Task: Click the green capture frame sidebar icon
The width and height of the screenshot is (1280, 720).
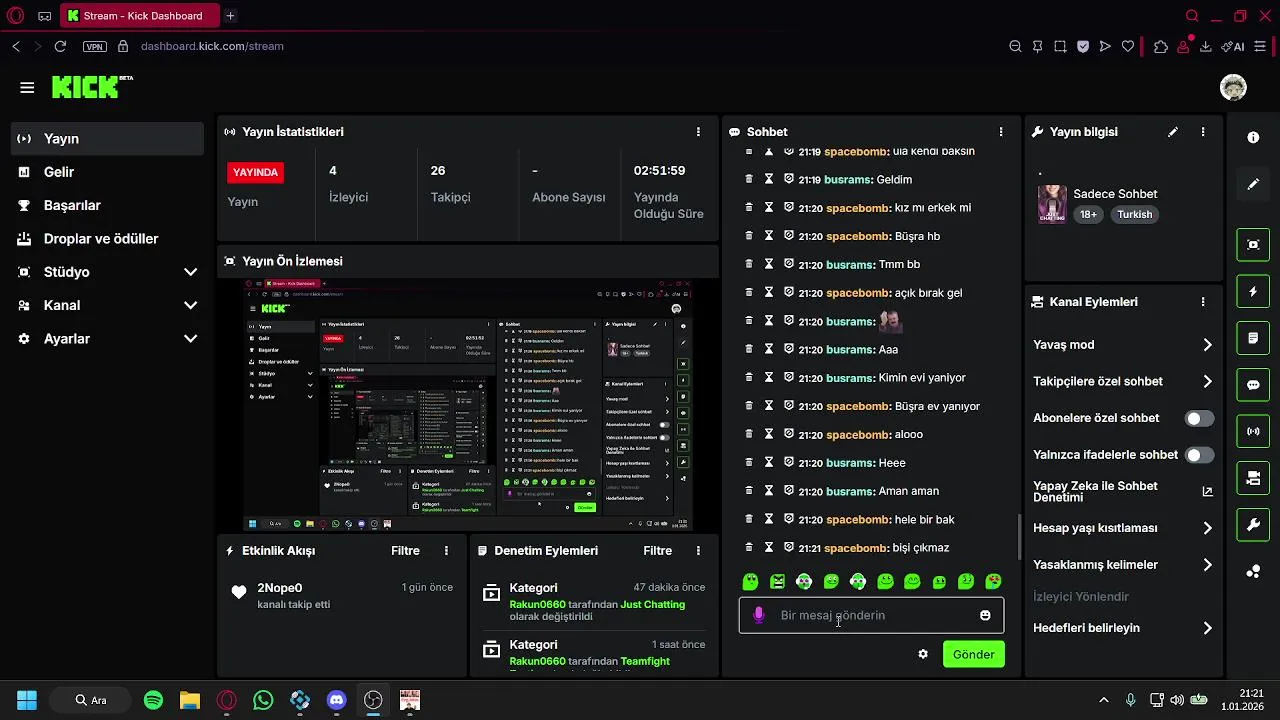Action: 1253,245
